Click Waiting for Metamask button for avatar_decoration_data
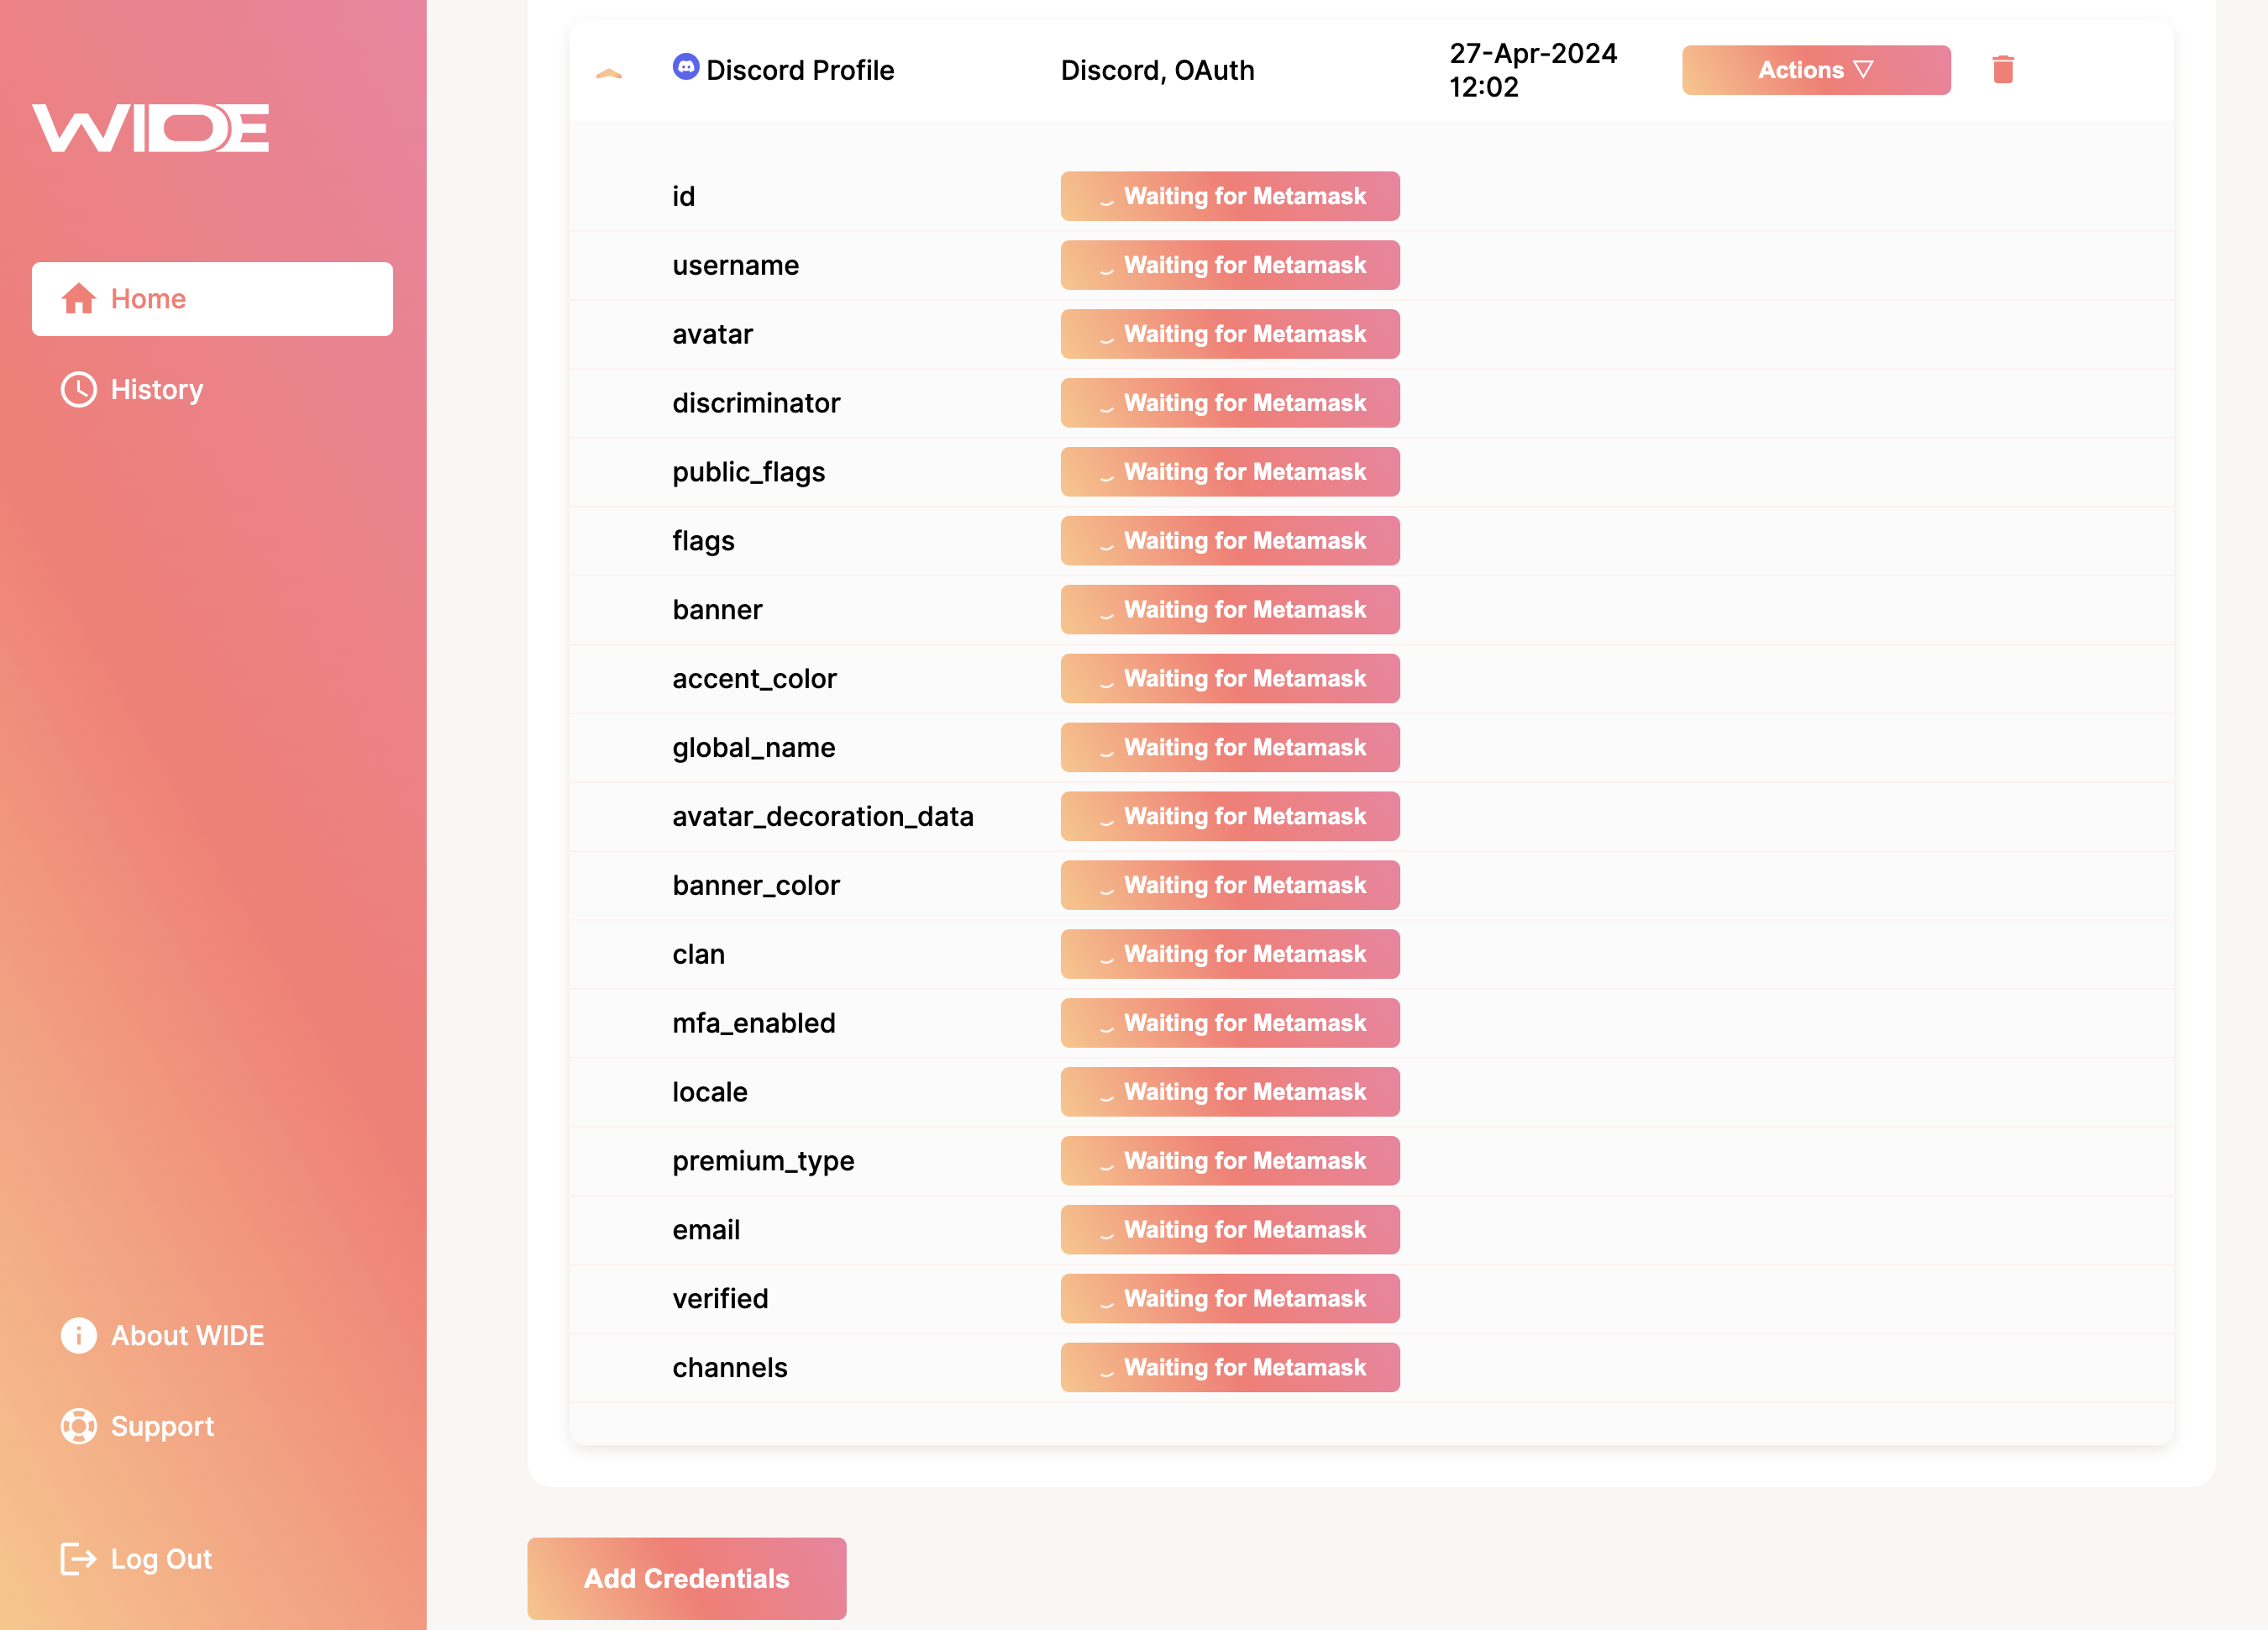The width and height of the screenshot is (2268, 1630). [1230, 817]
